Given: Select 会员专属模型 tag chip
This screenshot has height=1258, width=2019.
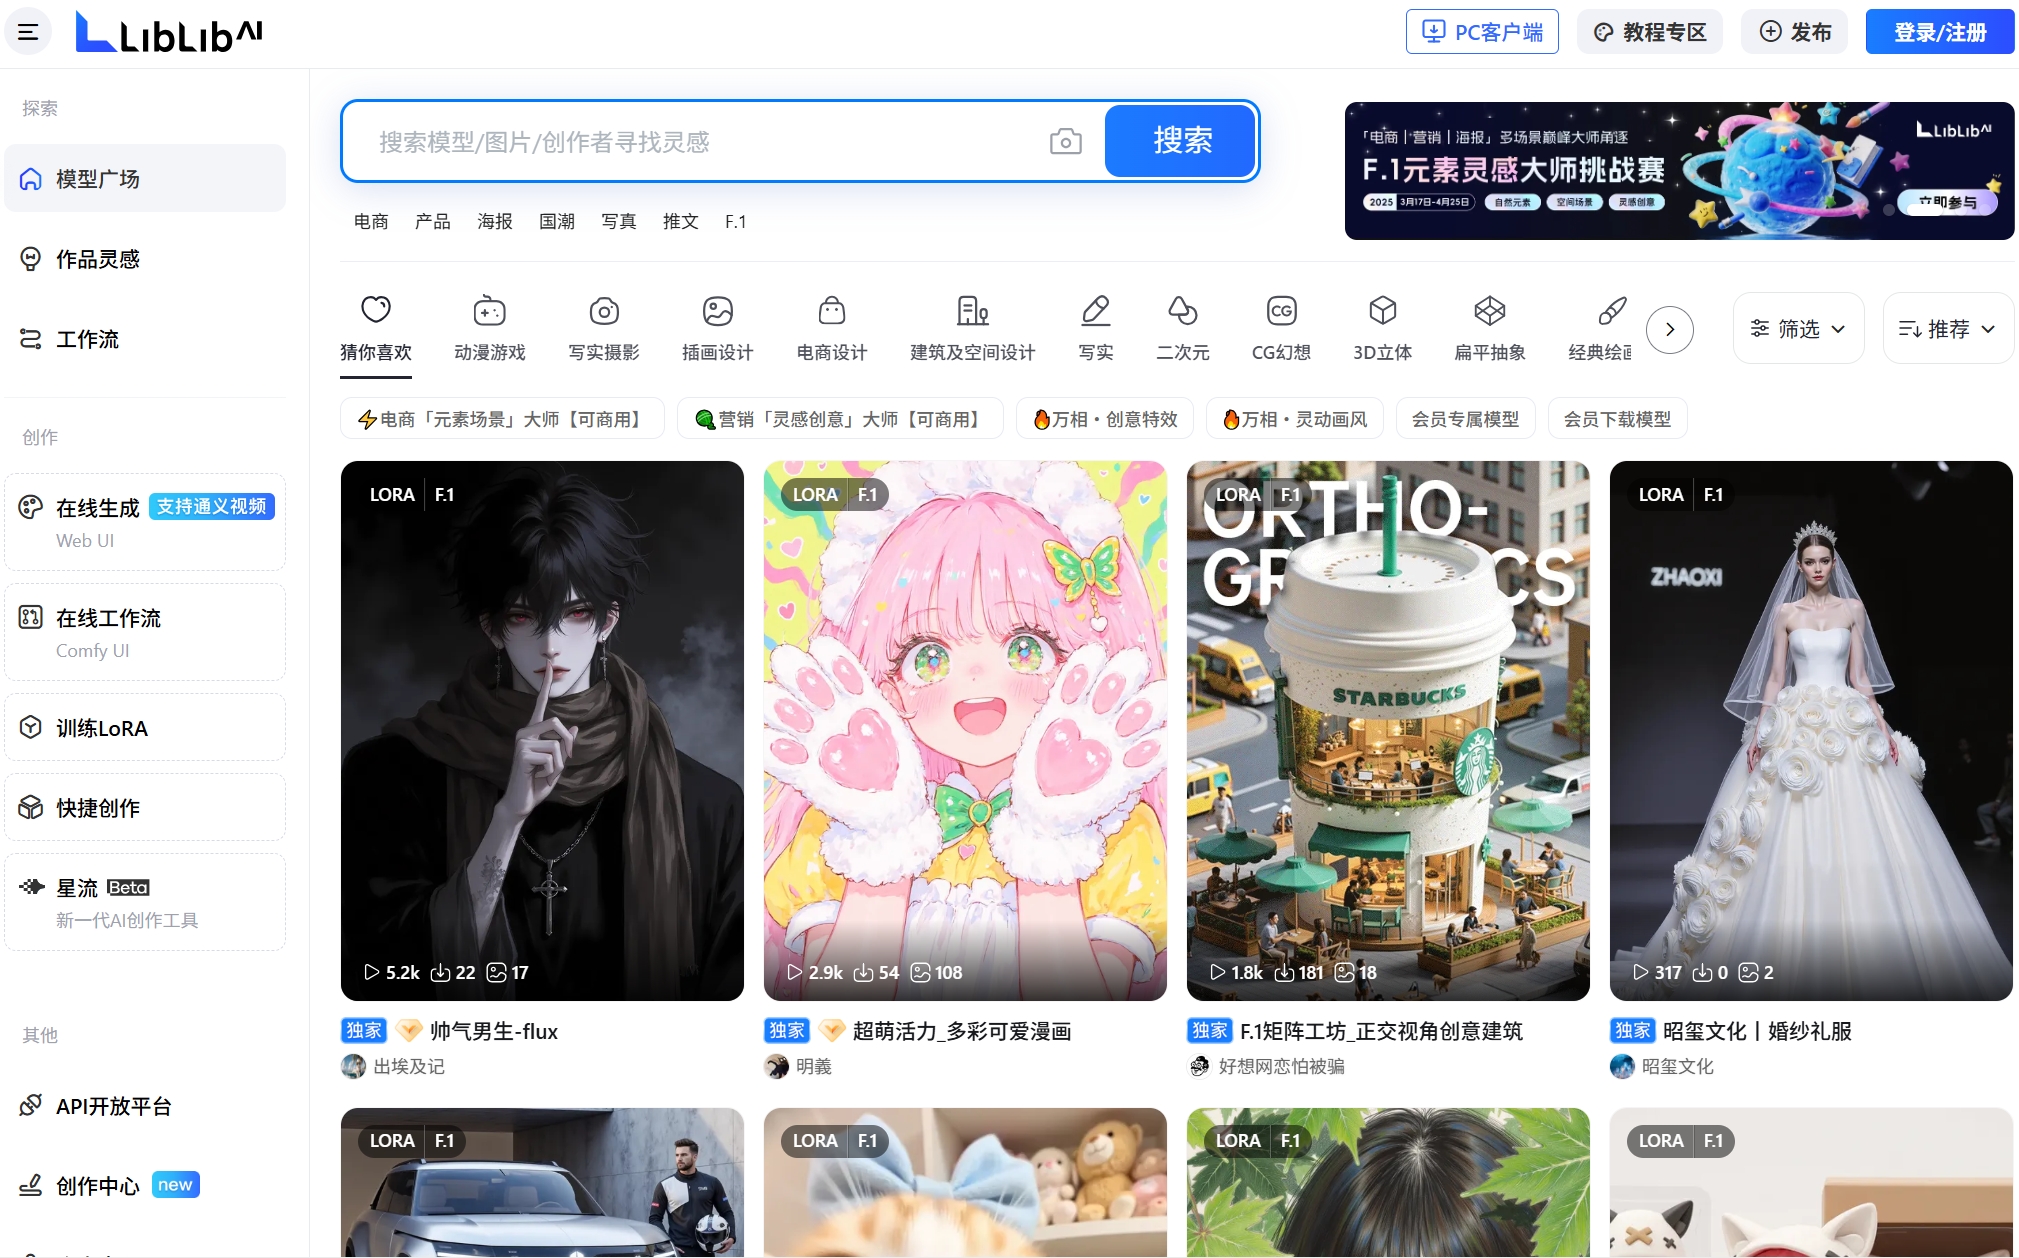Looking at the screenshot, I should 1465,419.
